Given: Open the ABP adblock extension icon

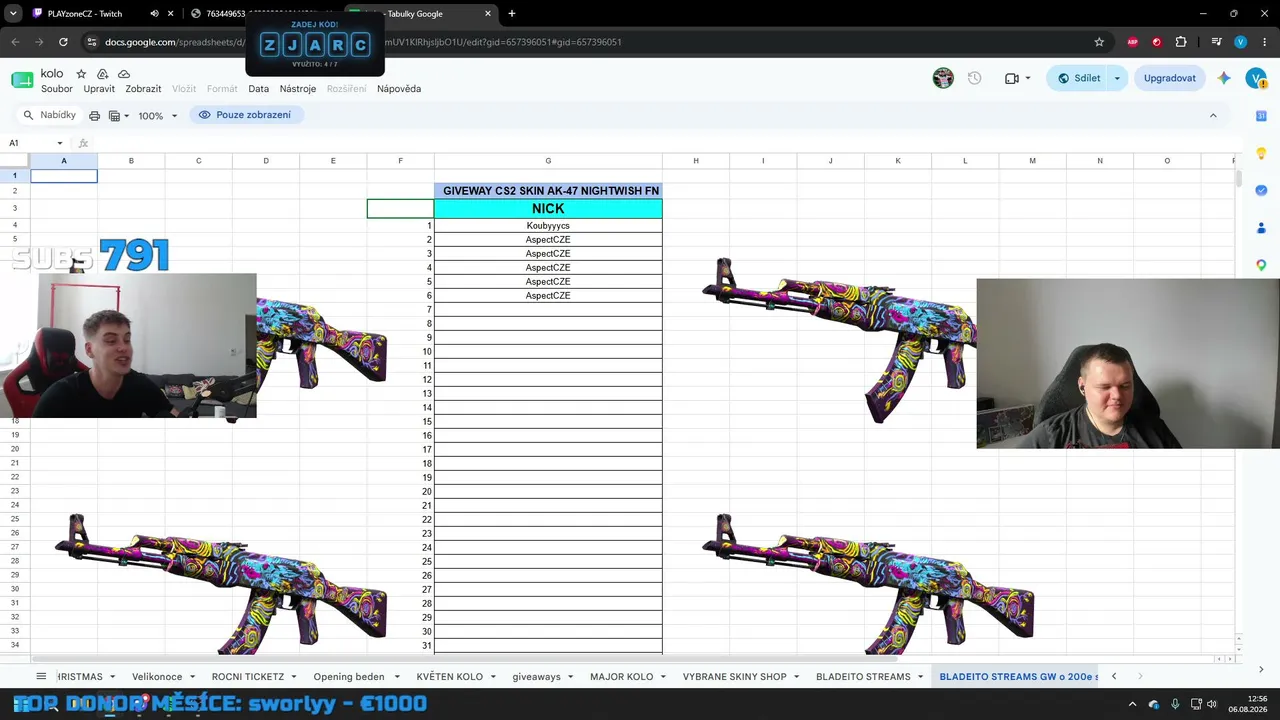Looking at the screenshot, I should coord(1133,42).
